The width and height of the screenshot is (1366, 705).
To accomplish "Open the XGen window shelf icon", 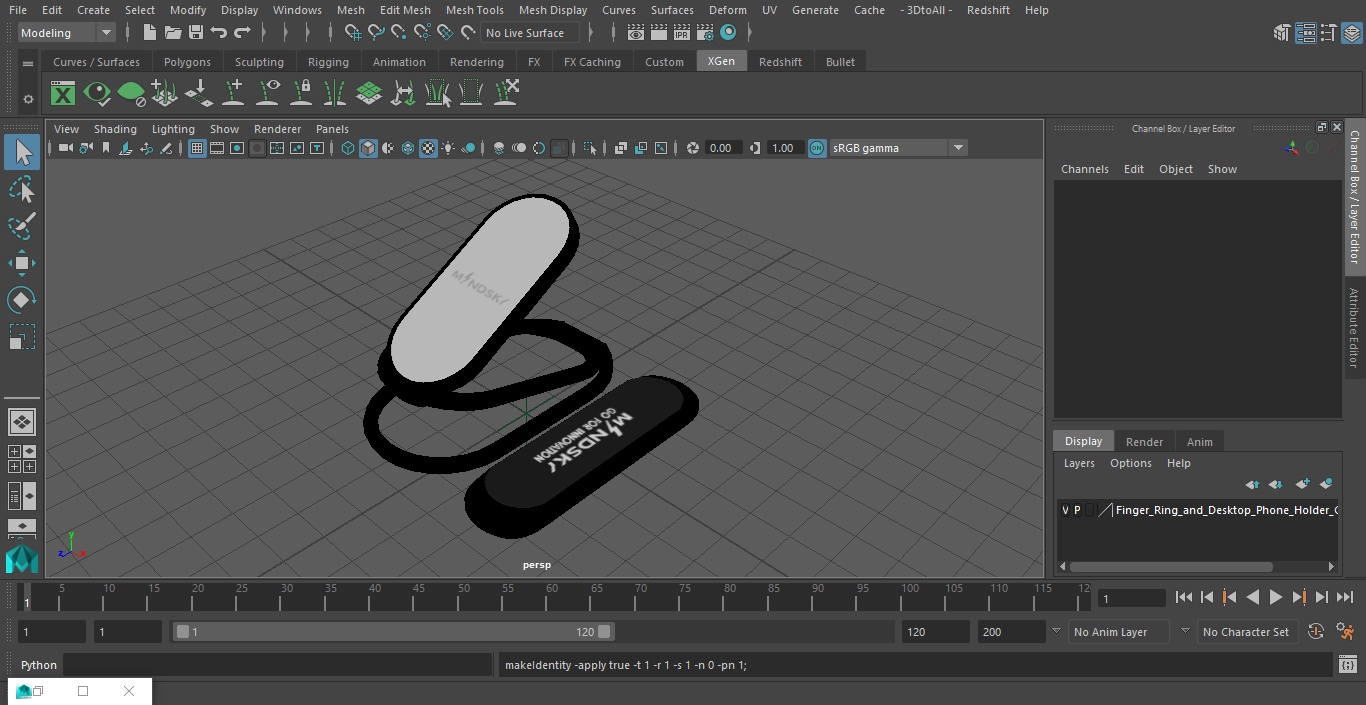I will click(63, 94).
